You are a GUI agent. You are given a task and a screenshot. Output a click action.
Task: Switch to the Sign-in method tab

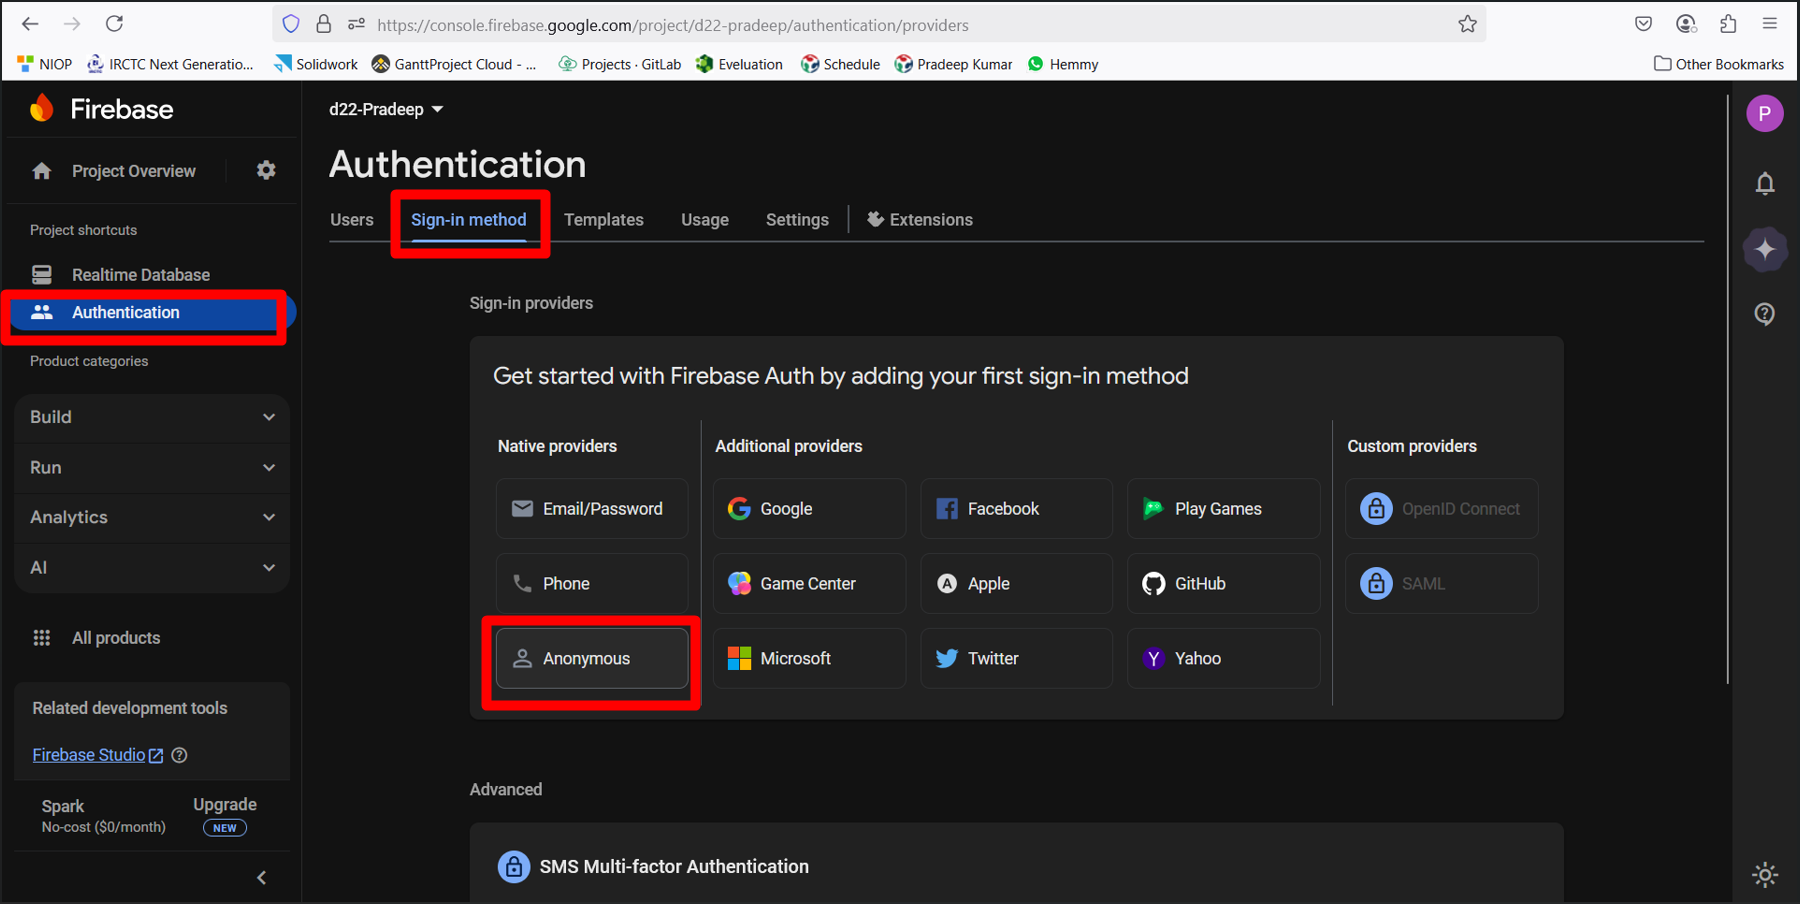point(469,219)
